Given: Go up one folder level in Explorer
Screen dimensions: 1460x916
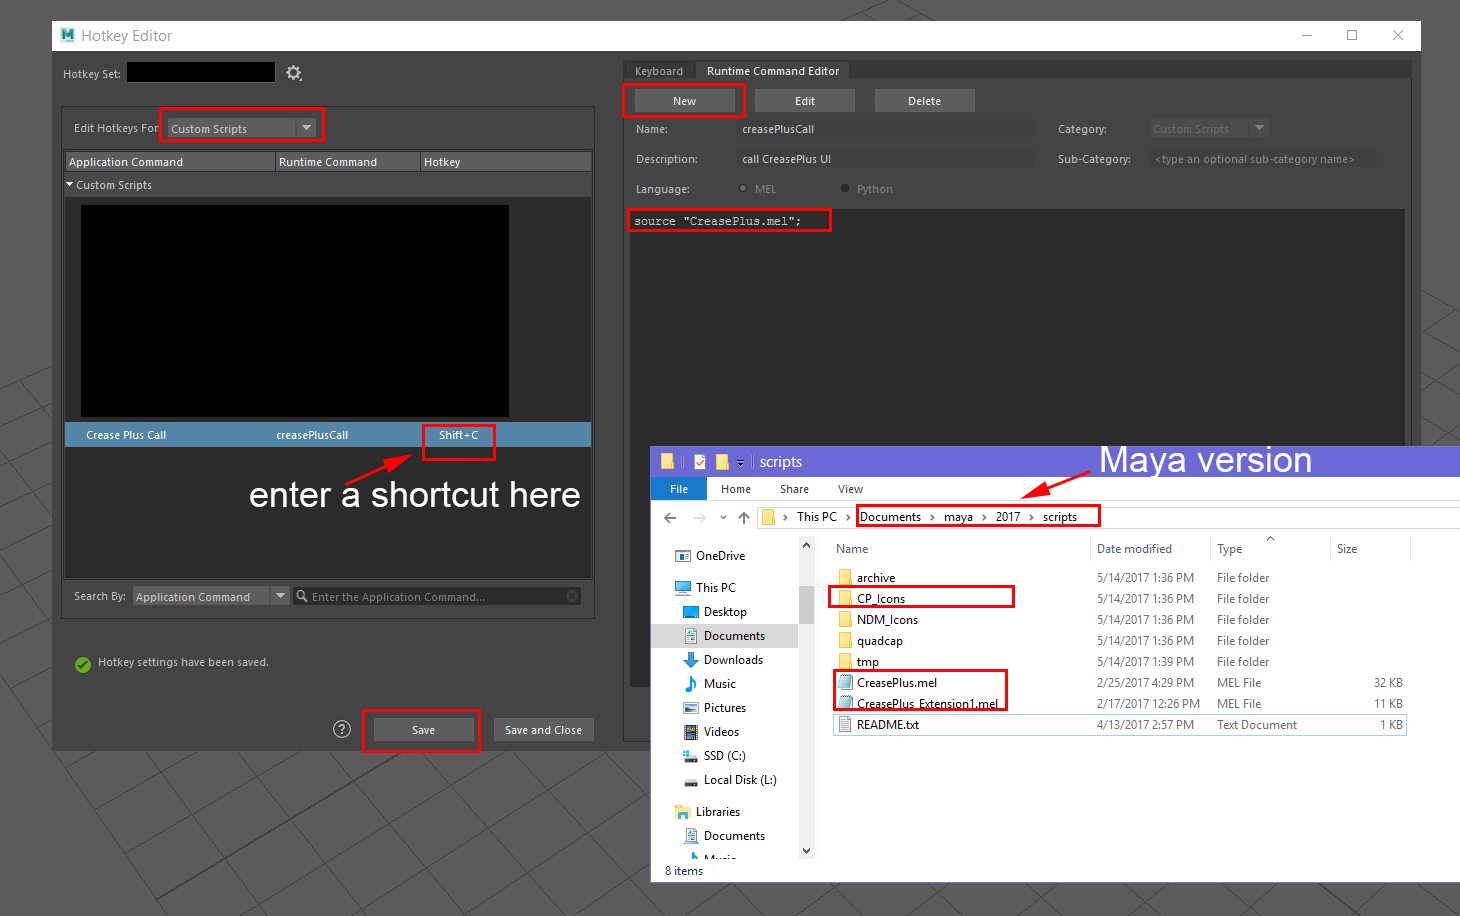Looking at the screenshot, I should click(744, 517).
